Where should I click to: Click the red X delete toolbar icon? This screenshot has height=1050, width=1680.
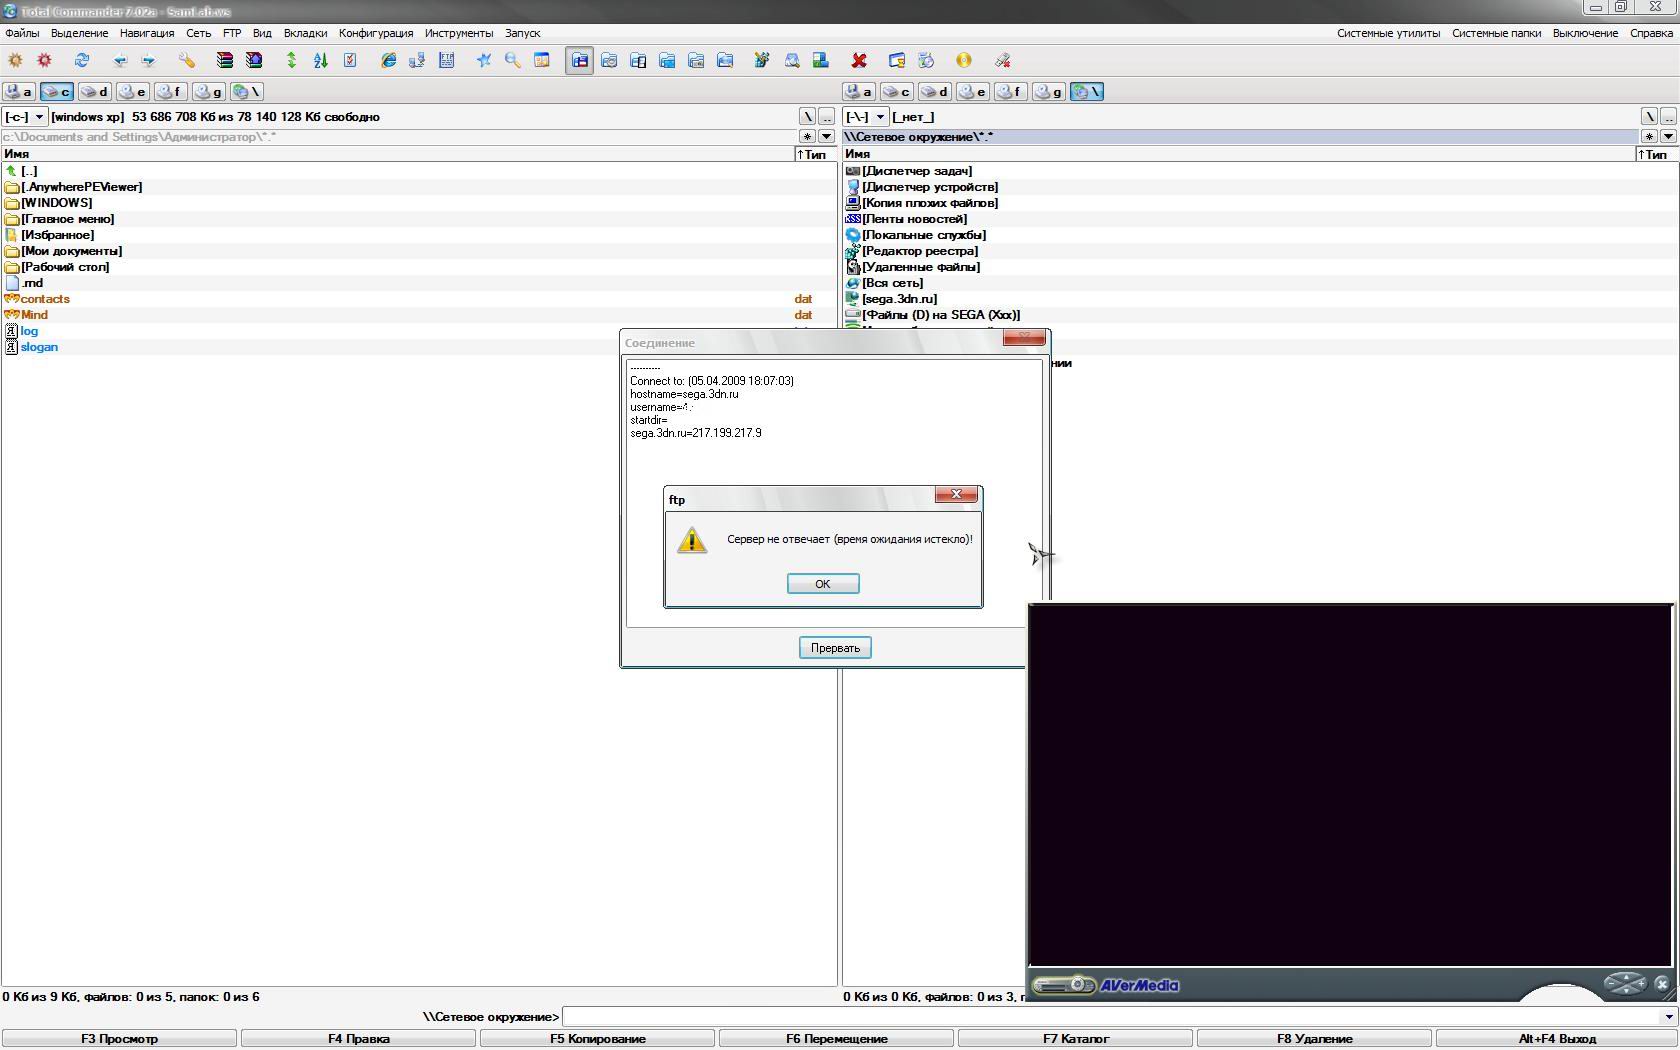(x=859, y=60)
